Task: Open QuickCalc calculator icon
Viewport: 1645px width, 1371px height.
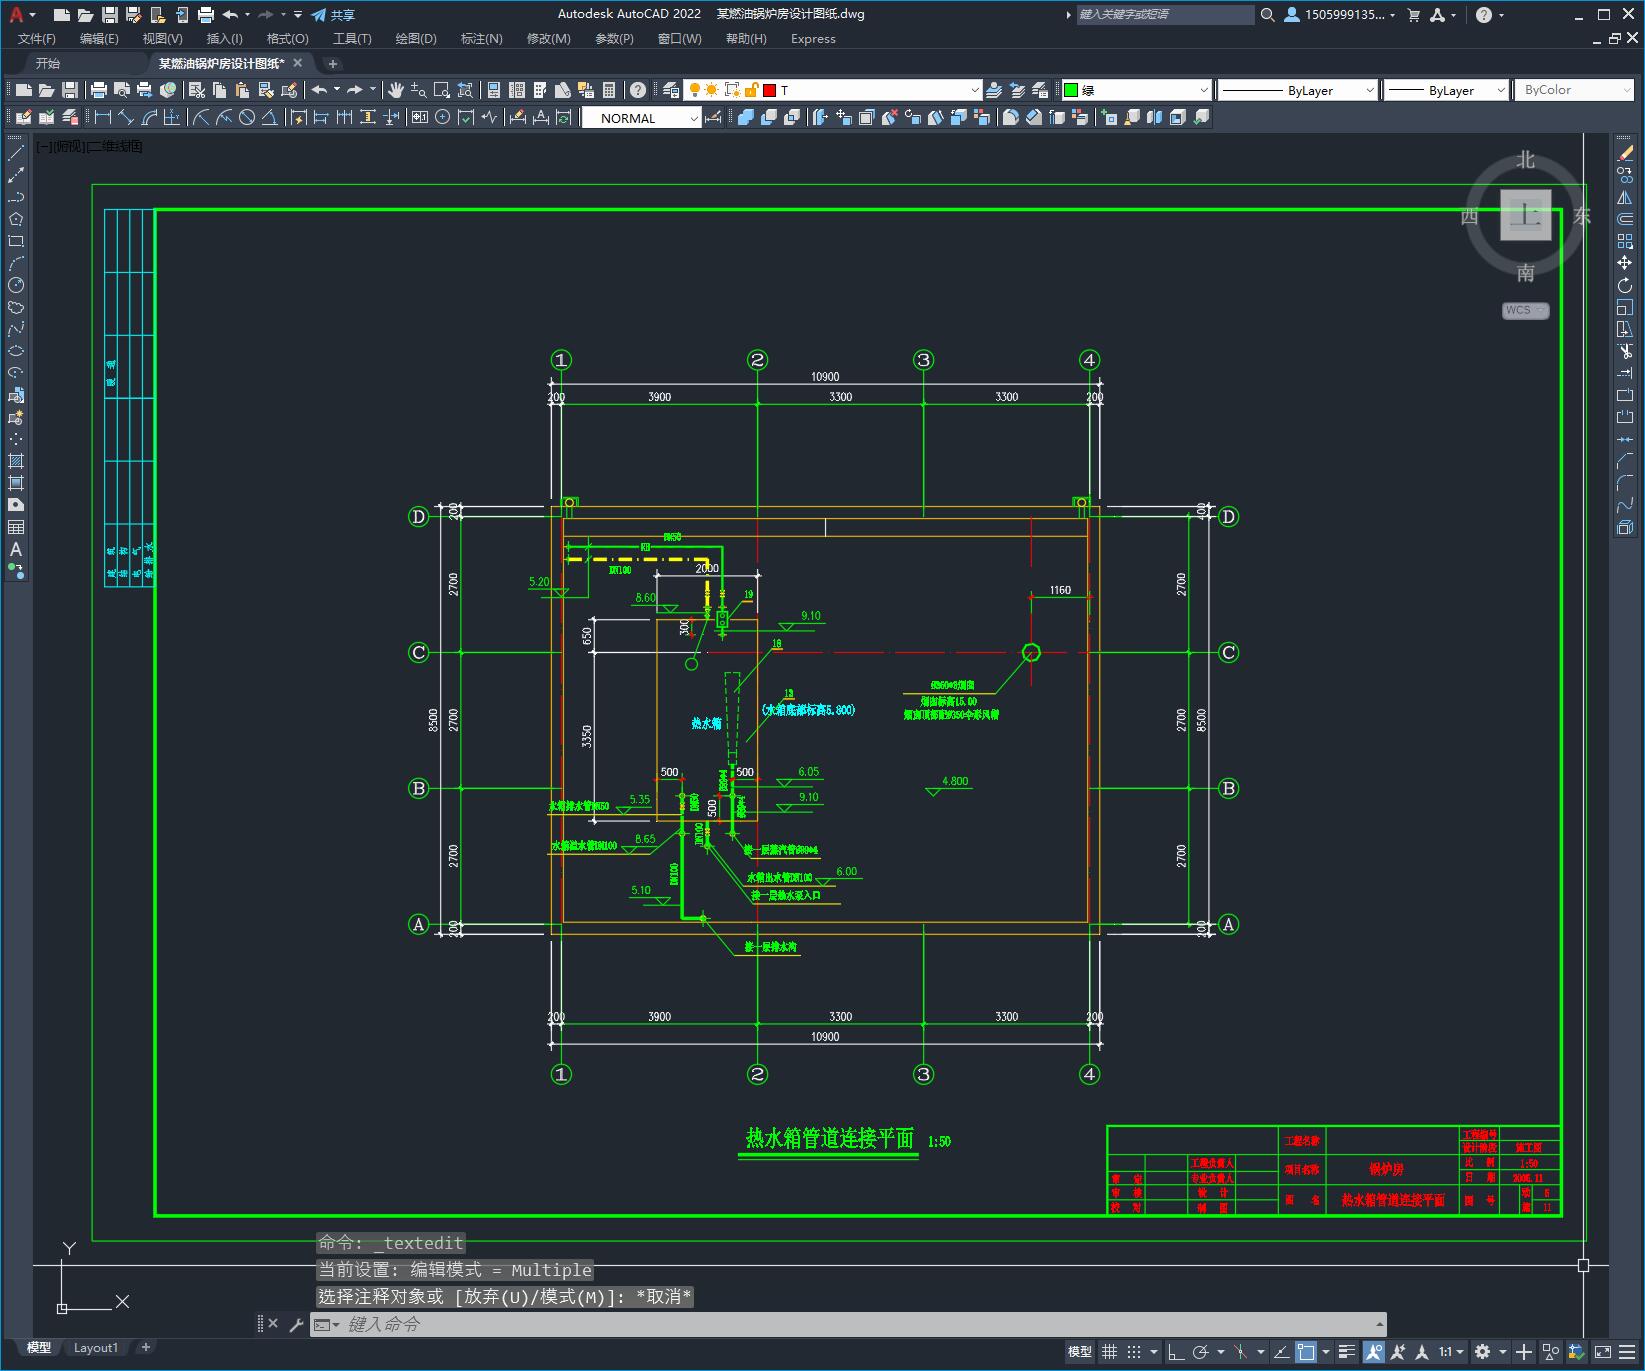Action: pos(609,90)
